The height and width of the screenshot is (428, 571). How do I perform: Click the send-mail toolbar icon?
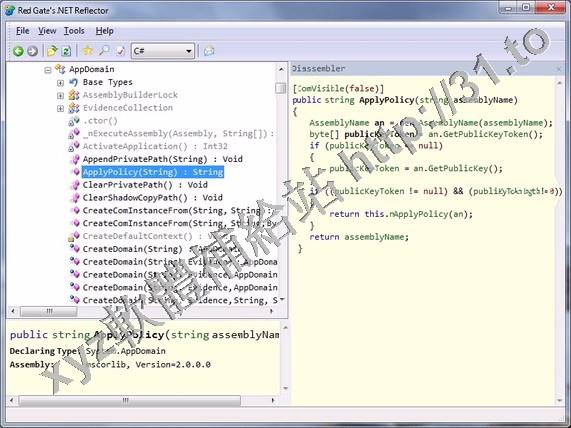(209, 51)
